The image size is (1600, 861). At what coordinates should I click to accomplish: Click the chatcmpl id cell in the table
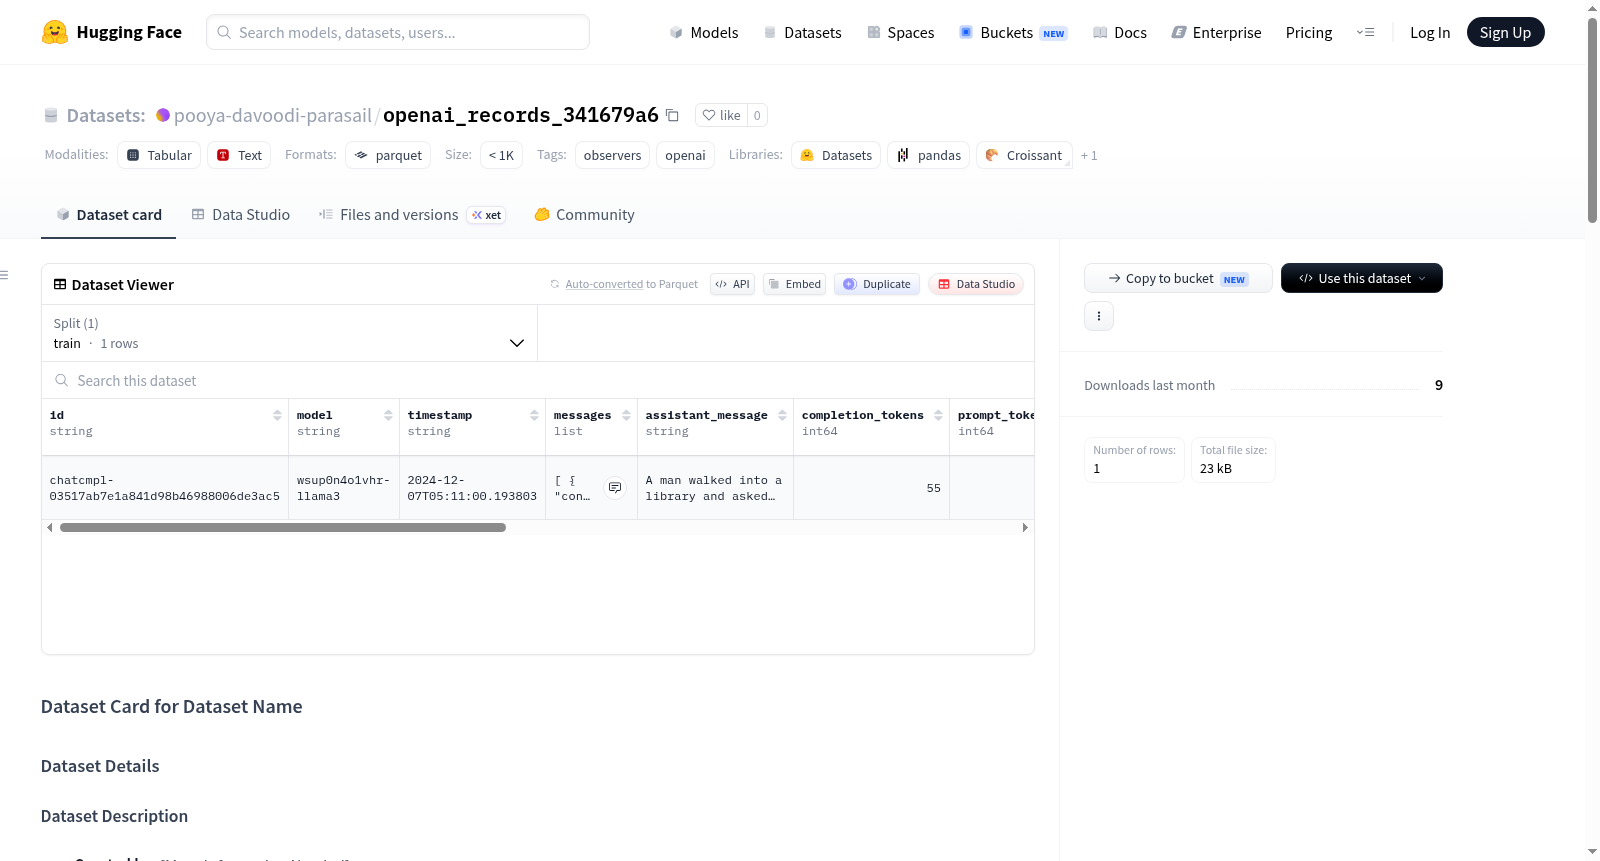pos(165,488)
